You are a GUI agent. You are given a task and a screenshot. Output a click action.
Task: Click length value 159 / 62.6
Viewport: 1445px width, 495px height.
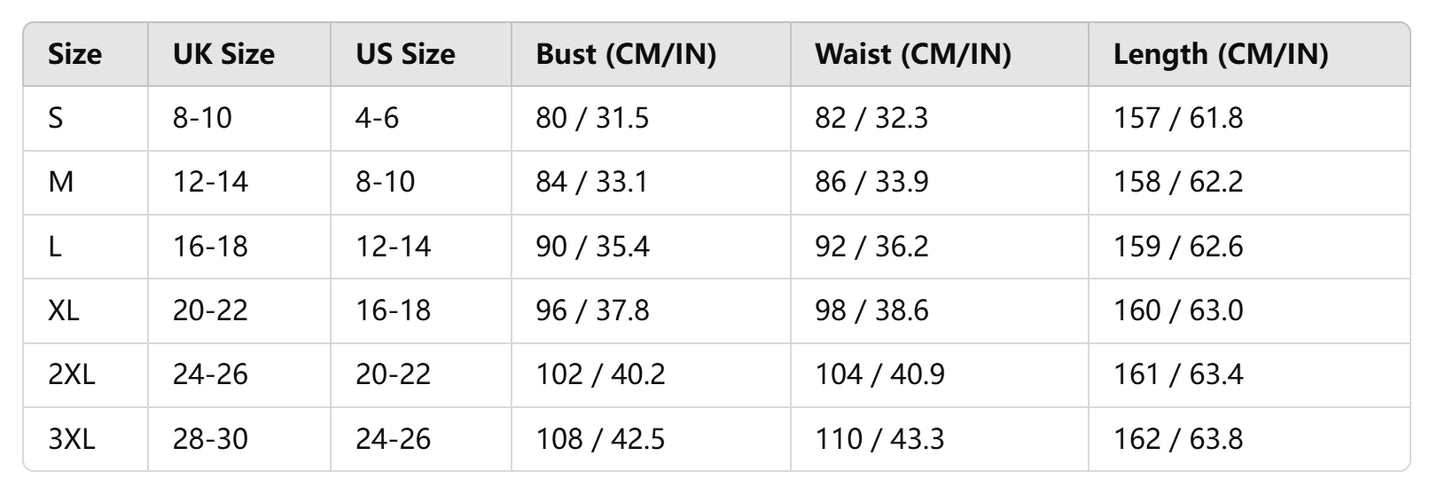[x=1178, y=247]
